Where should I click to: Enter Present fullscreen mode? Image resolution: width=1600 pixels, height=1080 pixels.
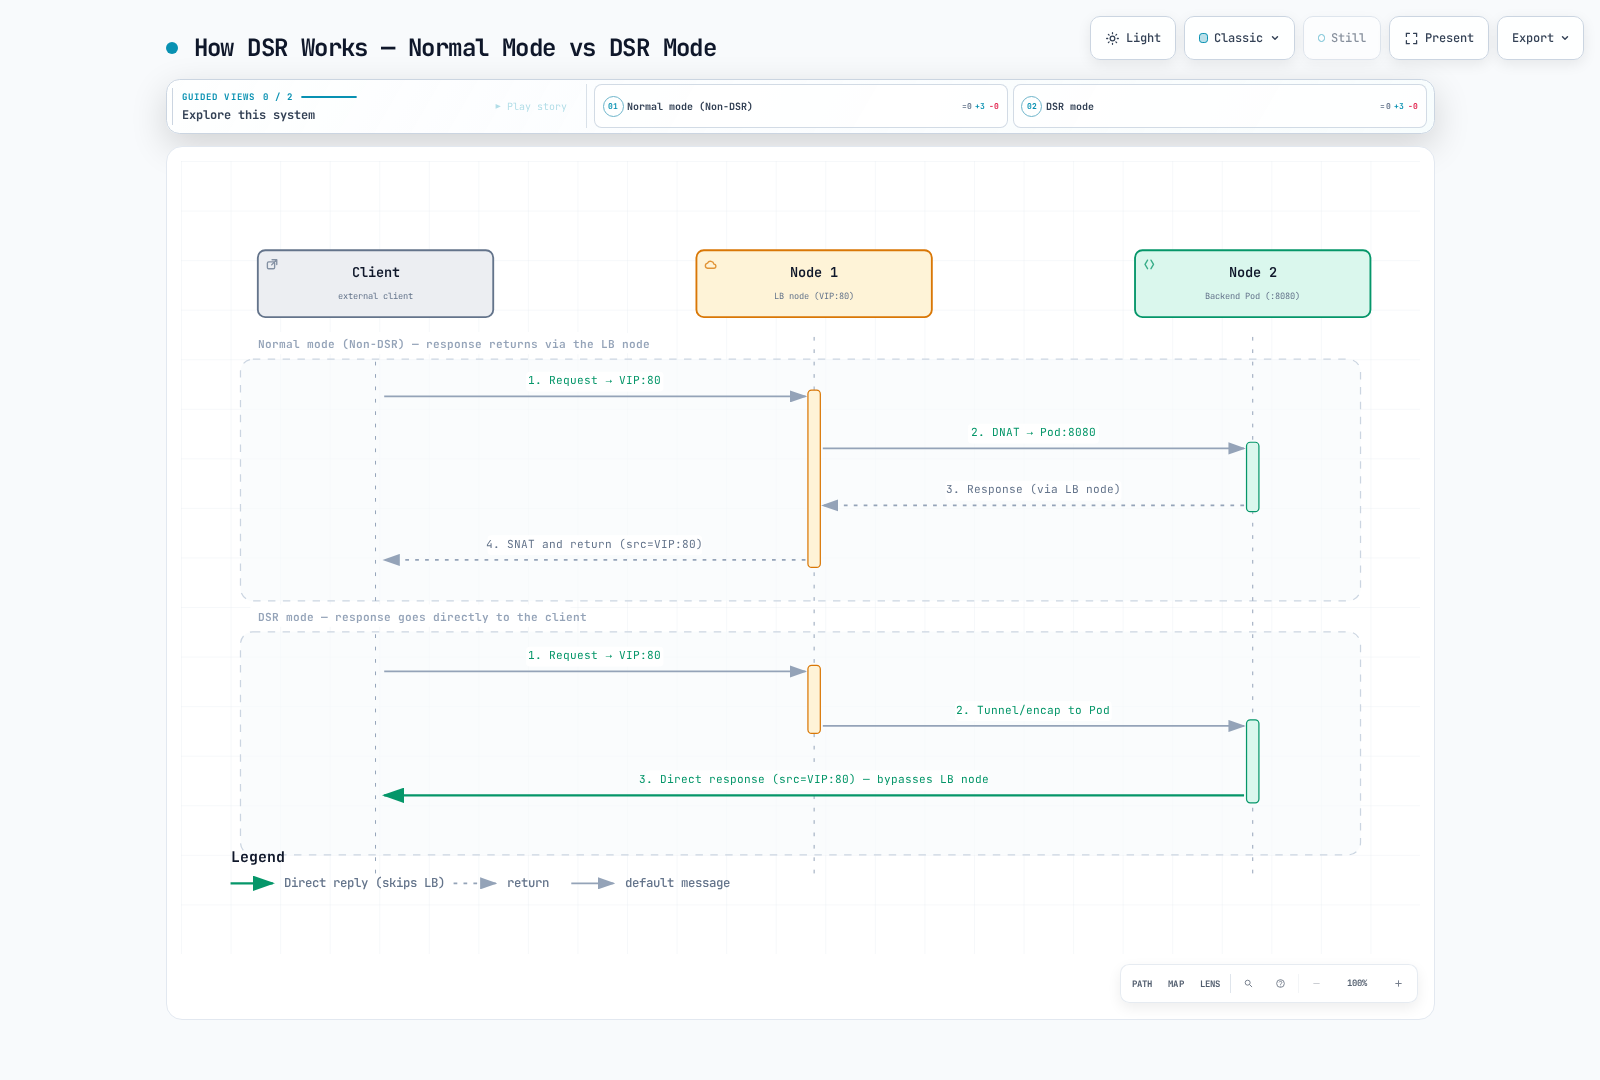(x=1438, y=38)
